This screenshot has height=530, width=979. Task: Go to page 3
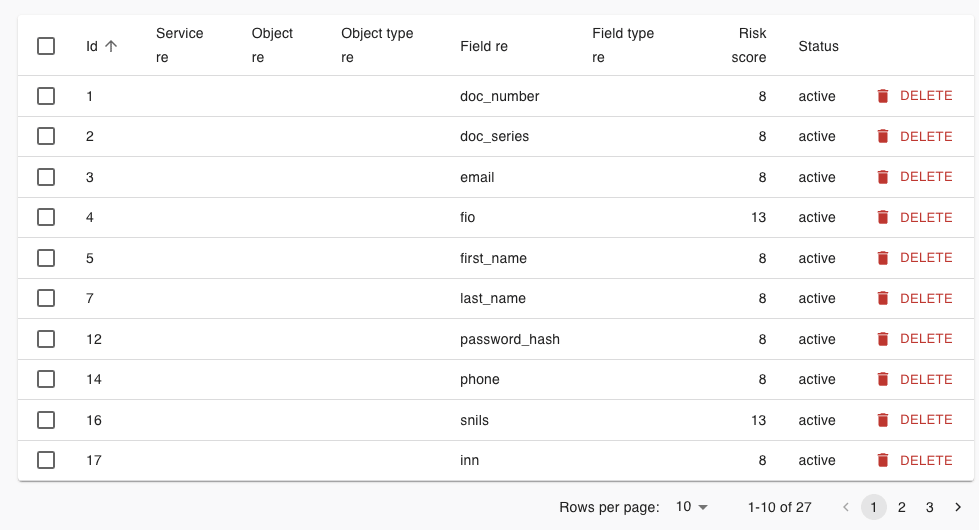pos(930,507)
